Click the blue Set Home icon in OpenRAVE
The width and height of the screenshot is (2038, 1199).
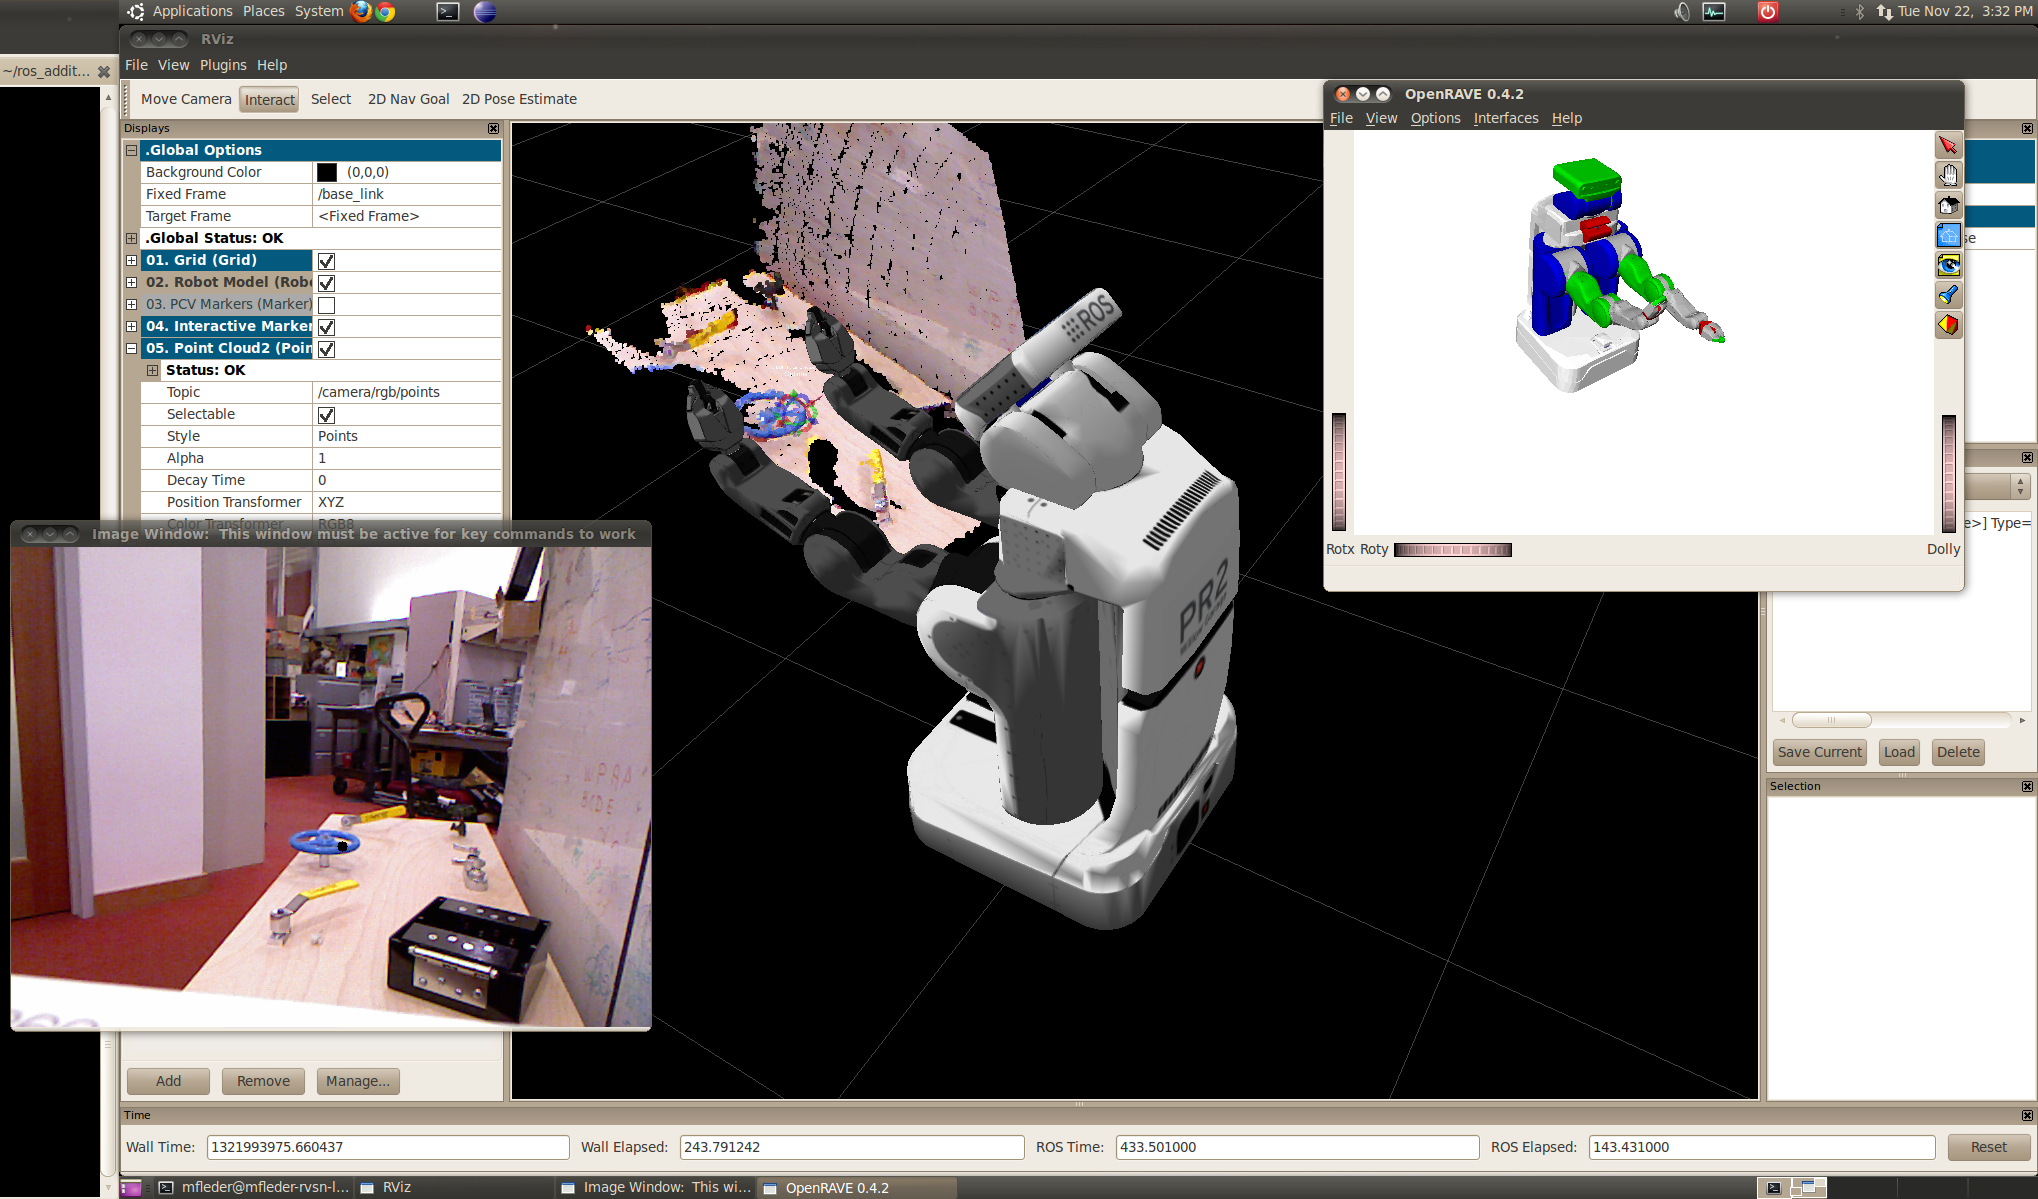tap(1948, 236)
